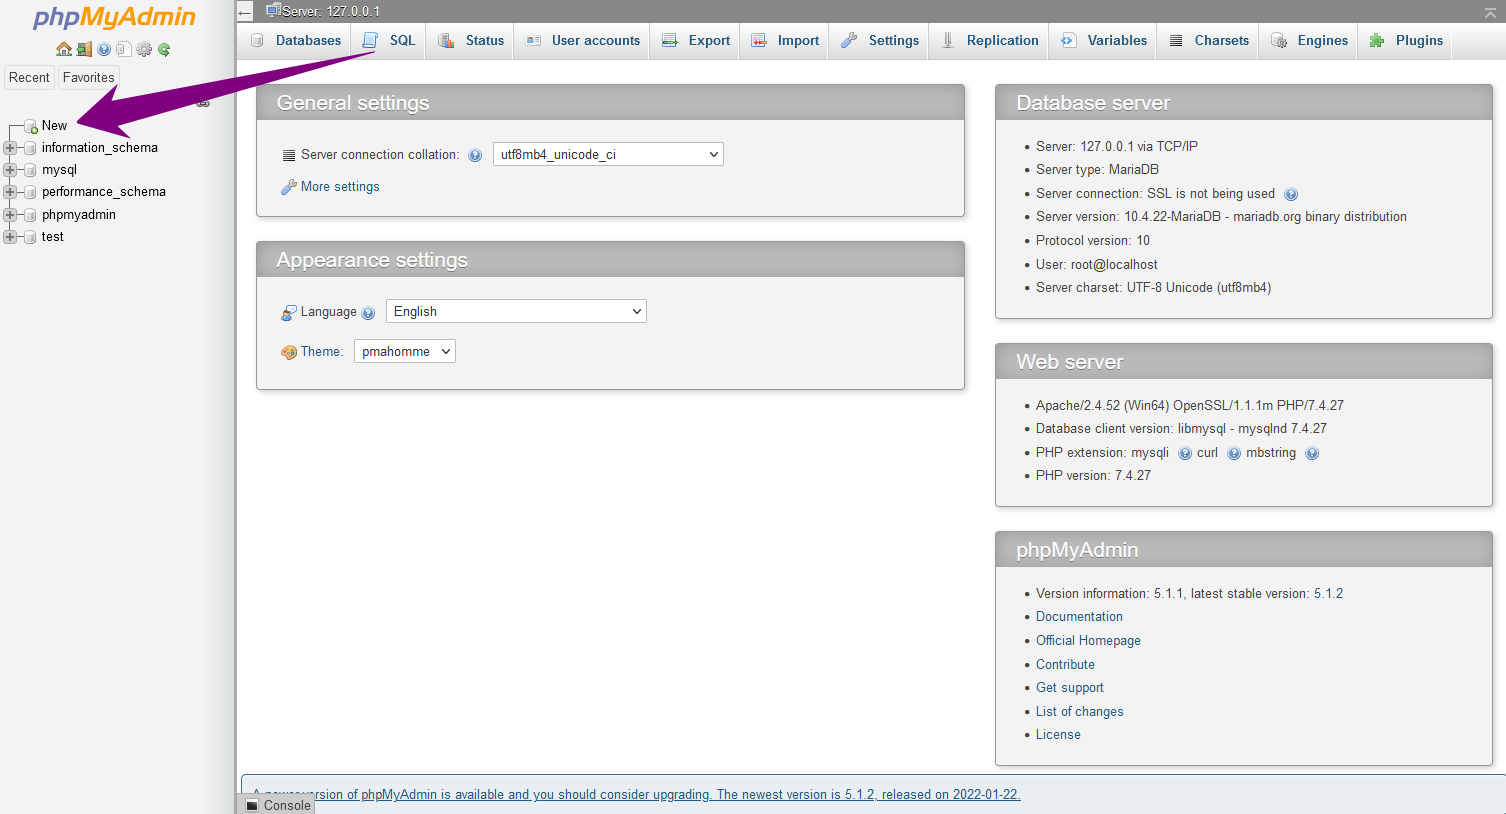Select the mysql database in tree

pyautogui.click(x=59, y=170)
